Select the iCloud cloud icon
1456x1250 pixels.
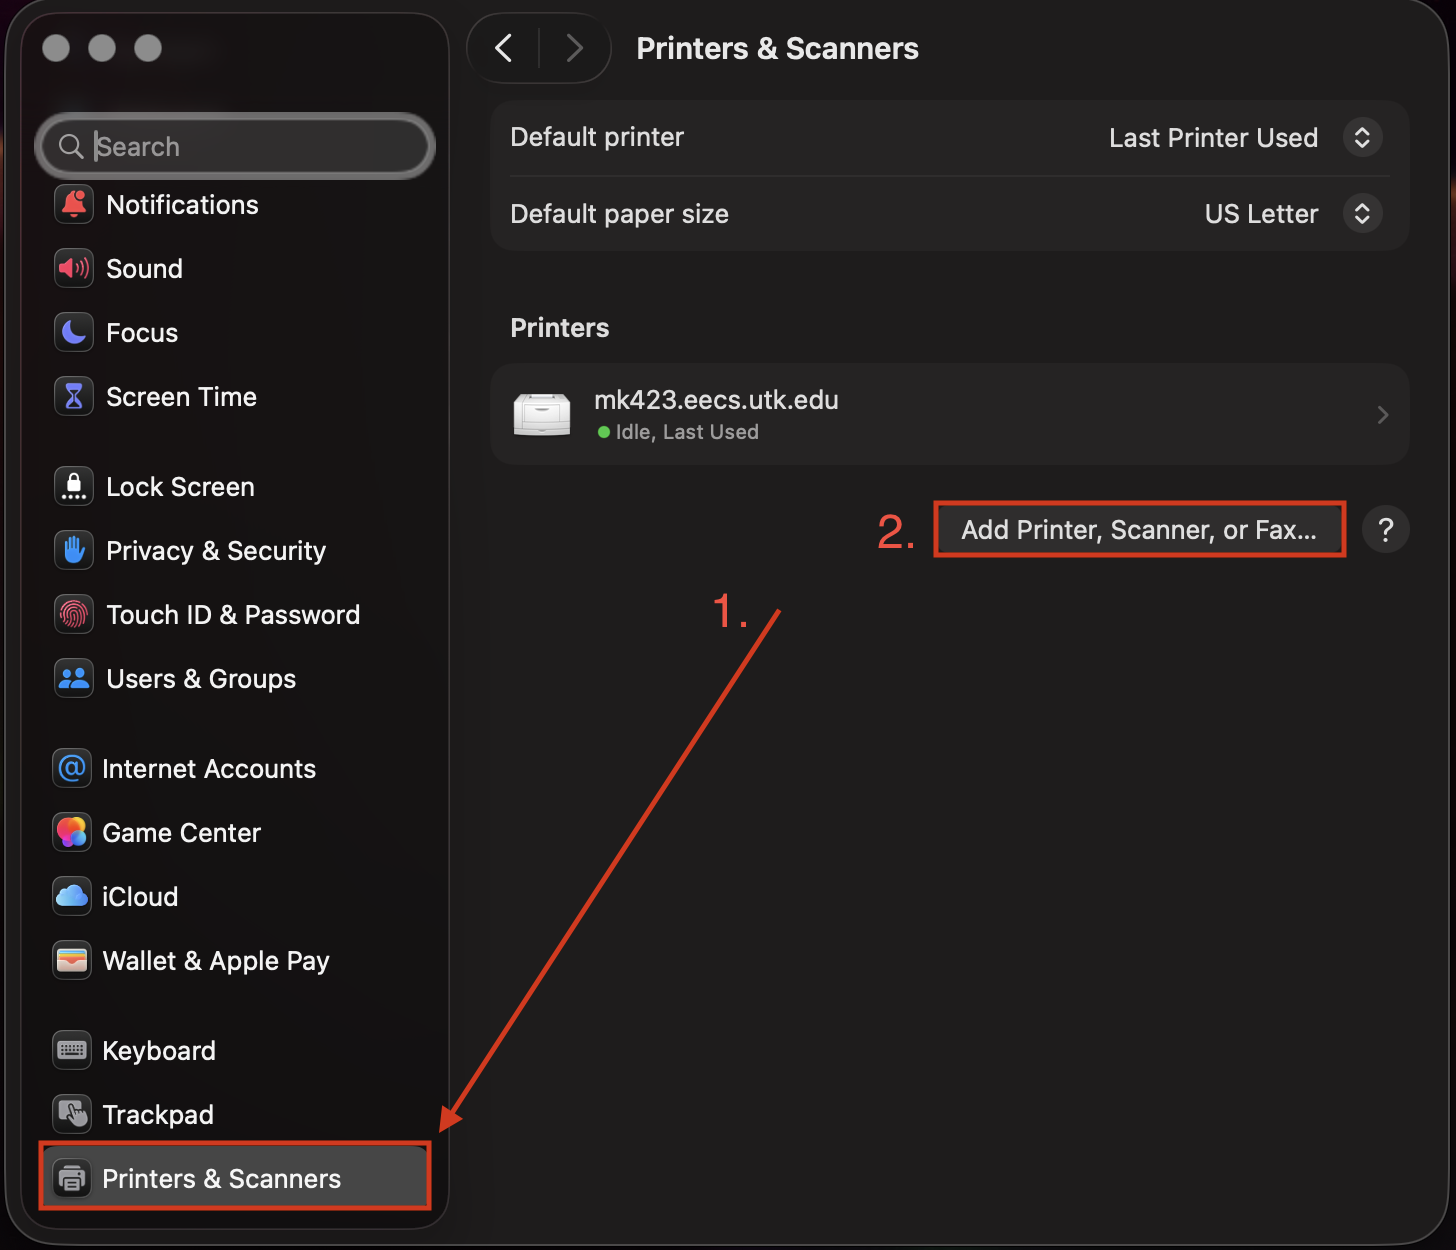point(72,897)
